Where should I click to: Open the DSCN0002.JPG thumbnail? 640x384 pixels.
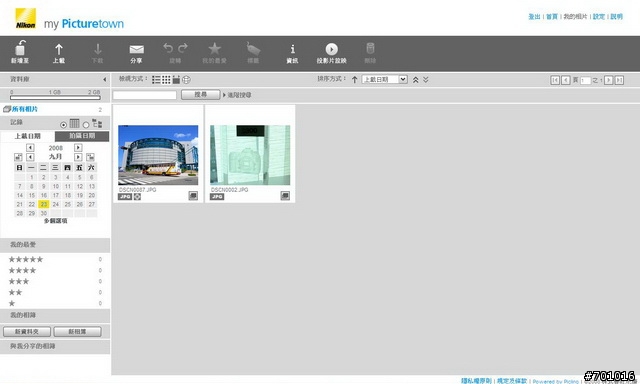pyautogui.click(x=250, y=155)
